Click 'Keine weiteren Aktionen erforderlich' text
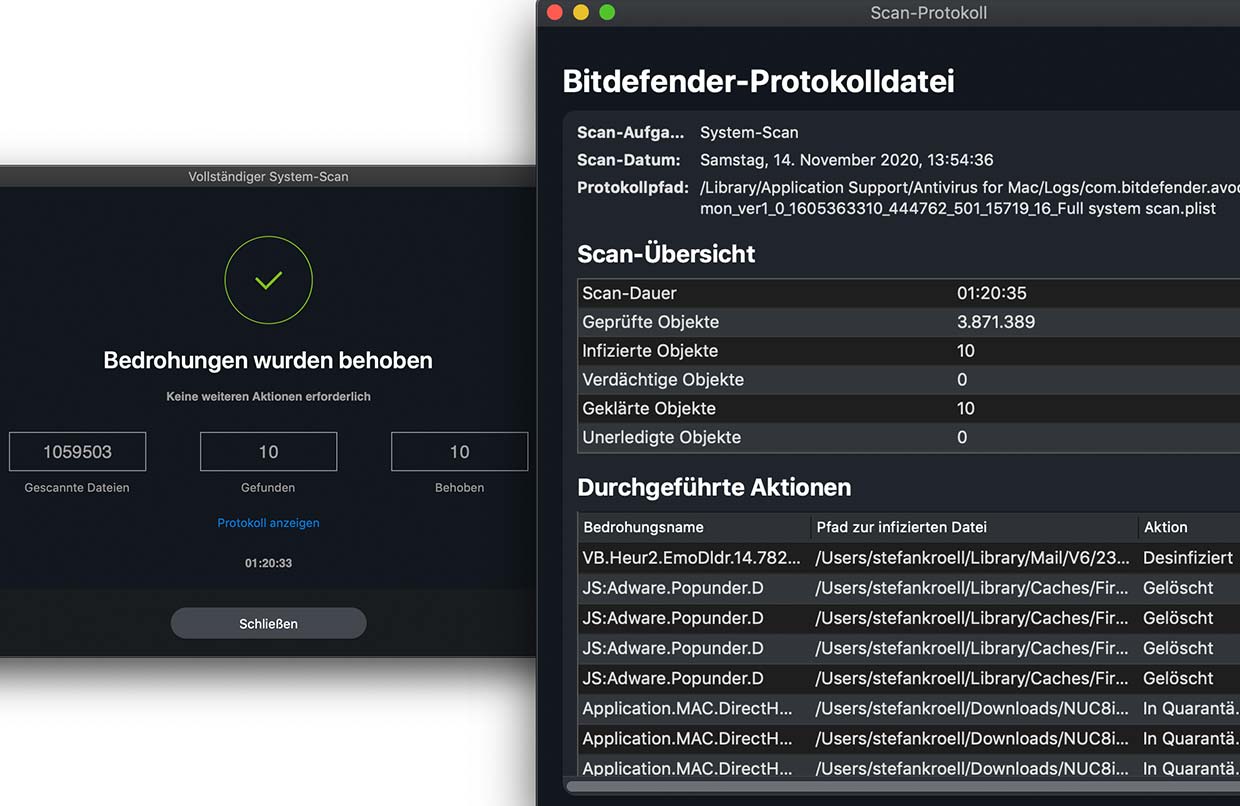 pos(268,397)
